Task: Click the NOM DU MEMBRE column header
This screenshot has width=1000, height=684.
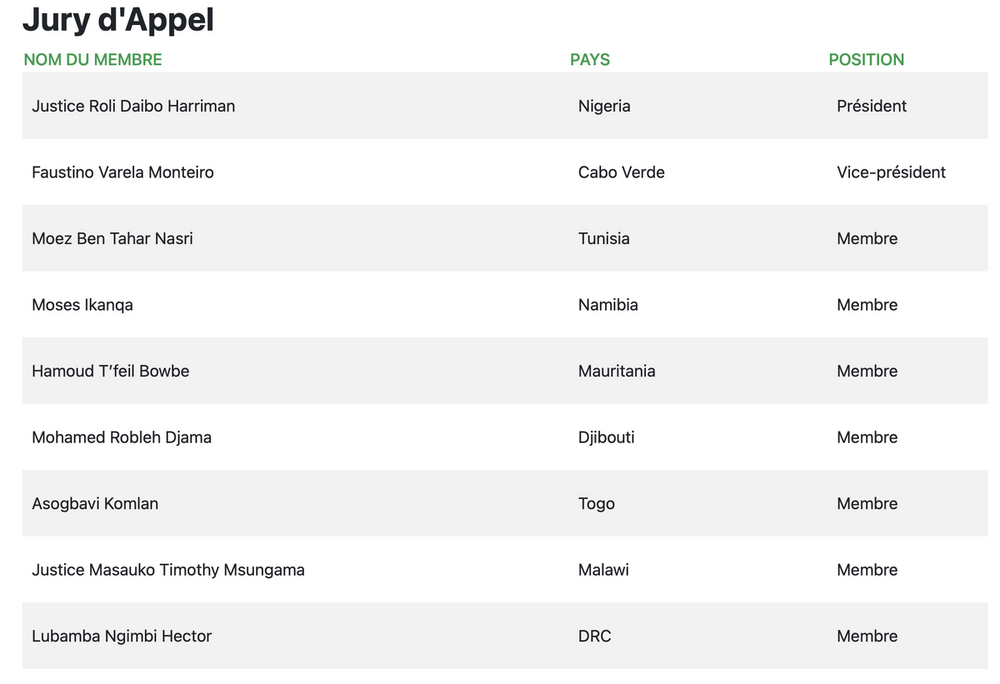Action: click(93, 60)
